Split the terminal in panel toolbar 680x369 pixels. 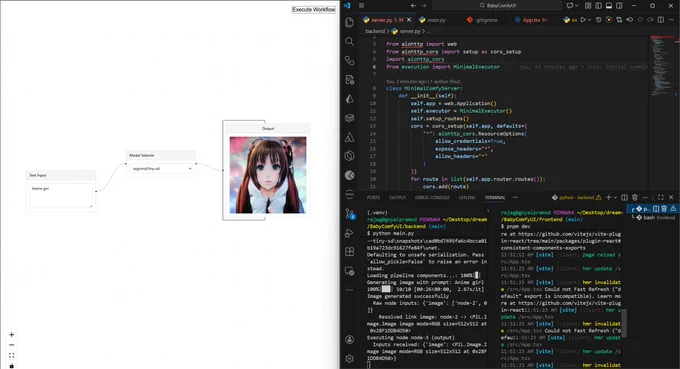[x=624, y=197]
